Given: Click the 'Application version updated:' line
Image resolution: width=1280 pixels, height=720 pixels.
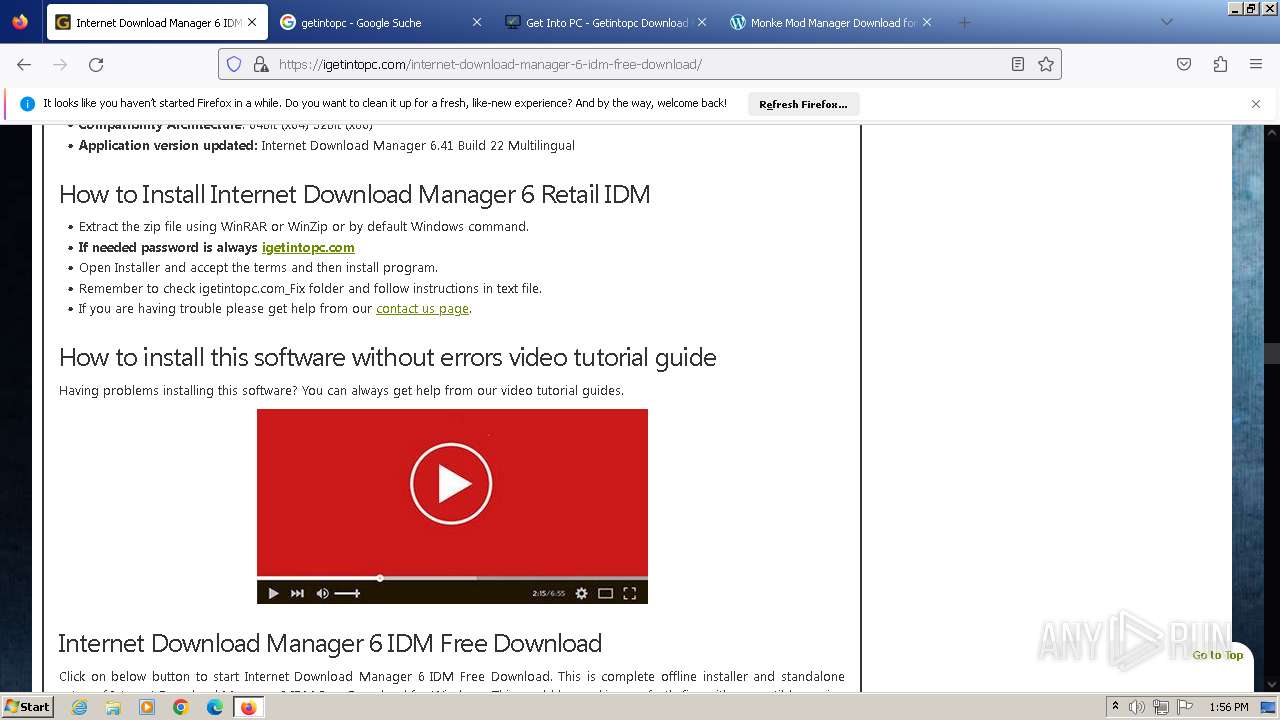Looking at the screenshot, I should [327, 145].
